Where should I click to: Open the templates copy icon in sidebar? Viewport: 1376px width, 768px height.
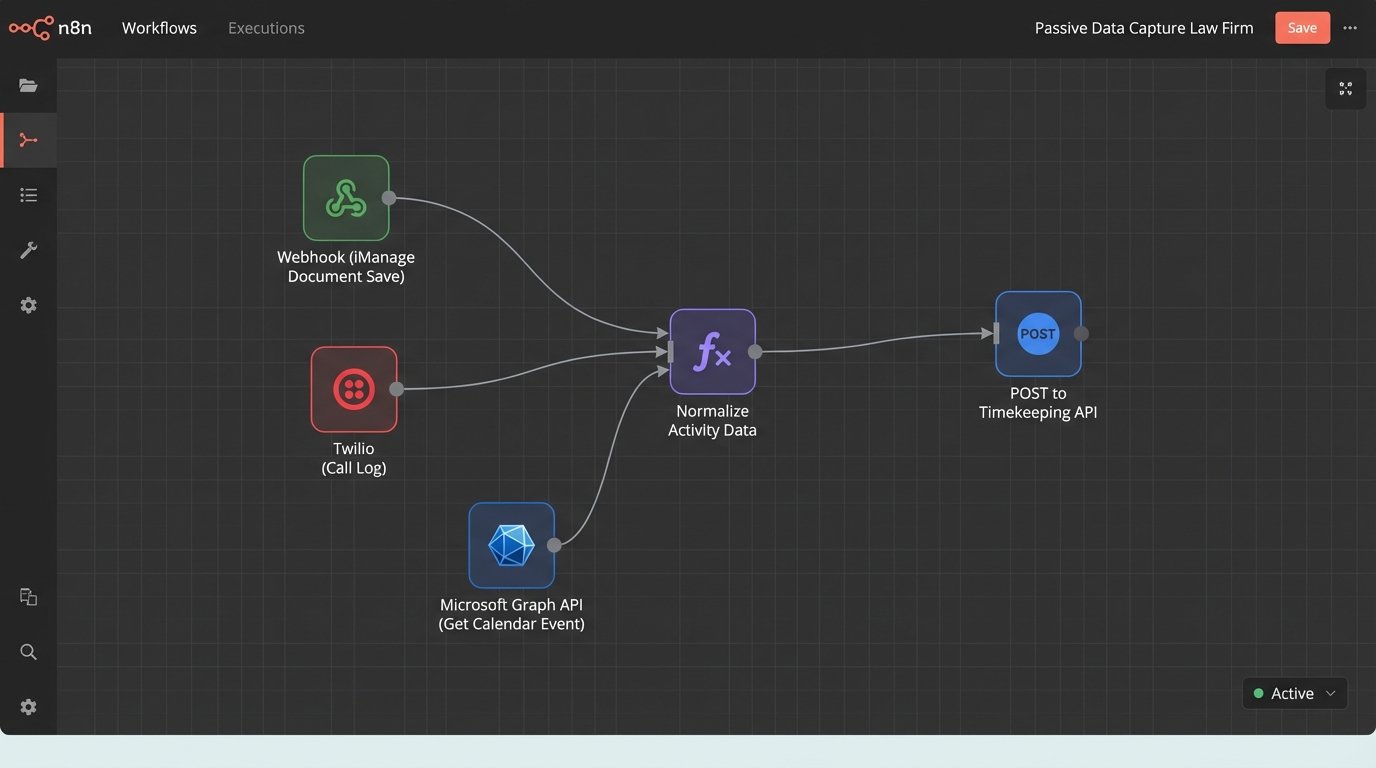[x=28, y=597]
